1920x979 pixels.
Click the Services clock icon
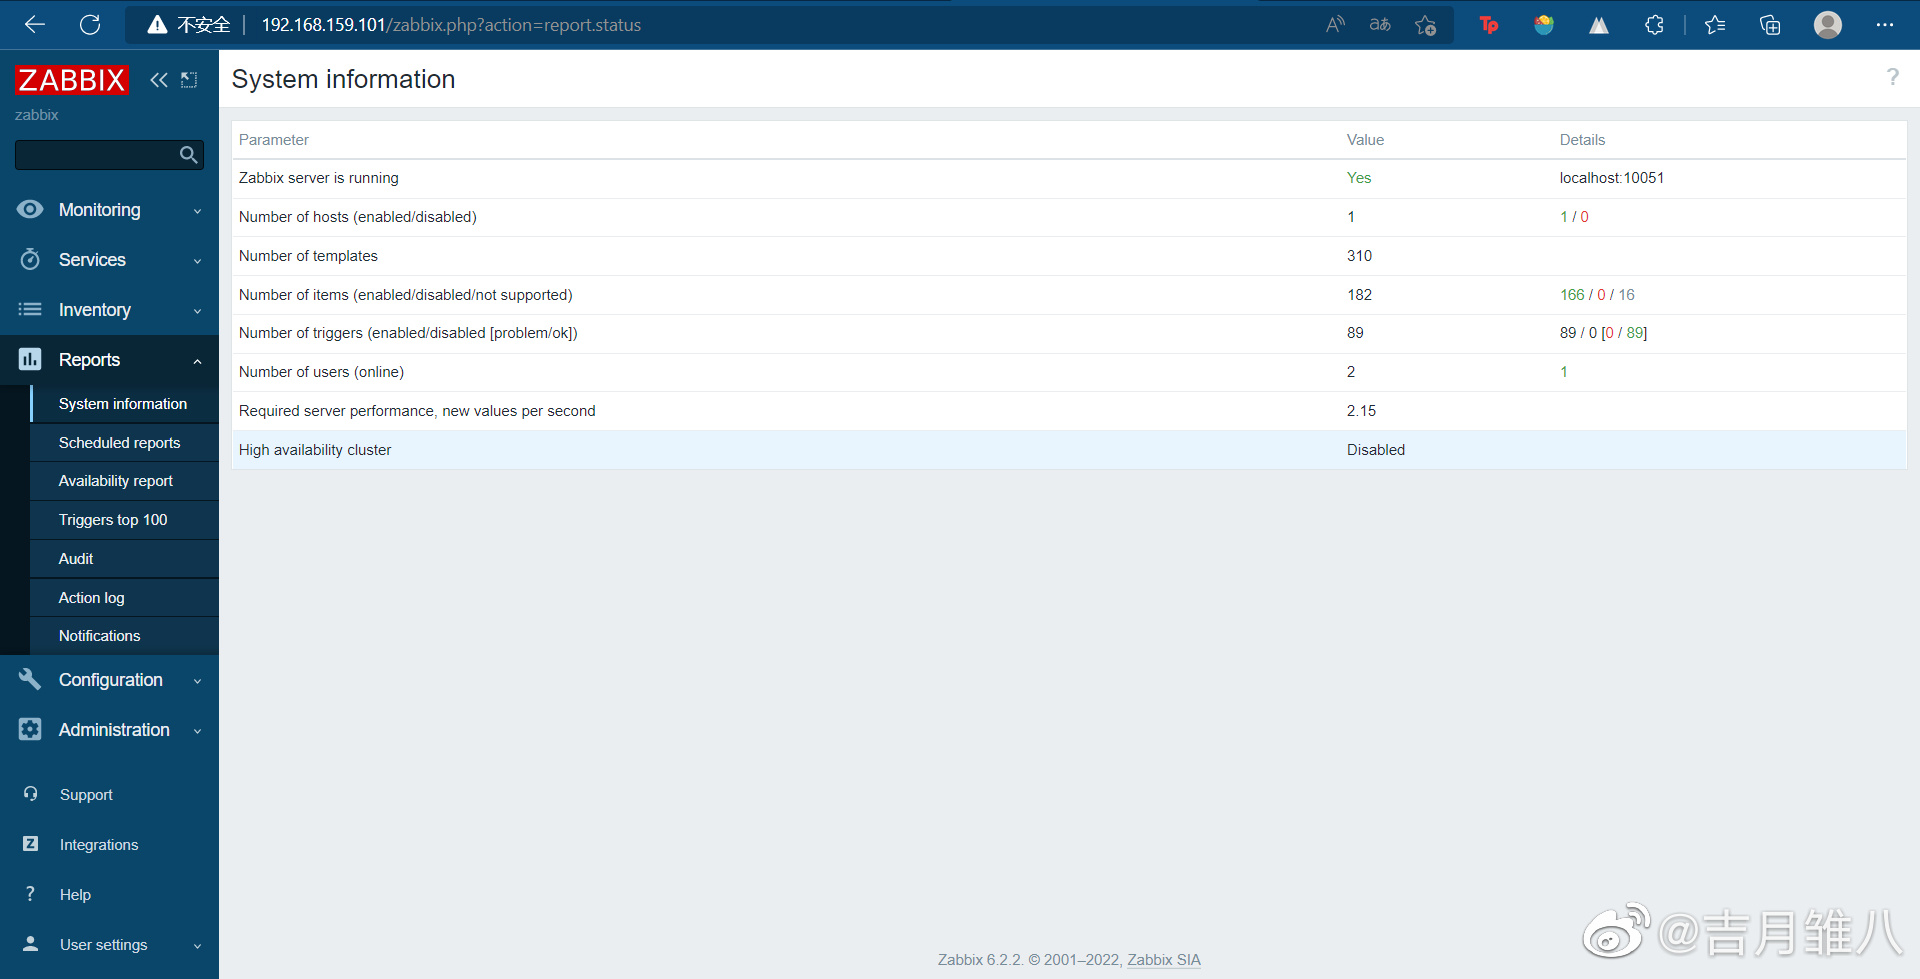(x=30, y=259)
